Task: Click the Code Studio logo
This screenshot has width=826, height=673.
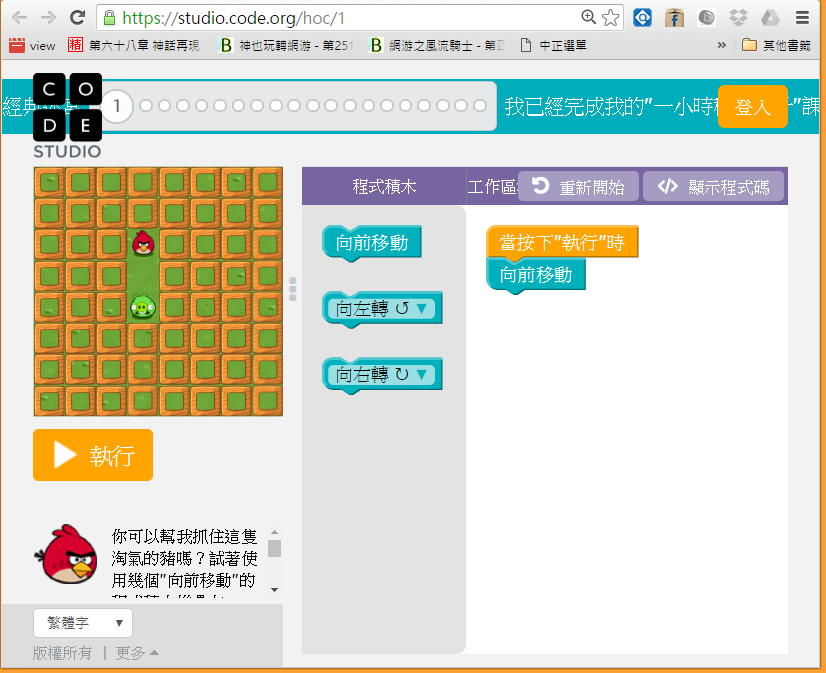Action: pos(67,115)
